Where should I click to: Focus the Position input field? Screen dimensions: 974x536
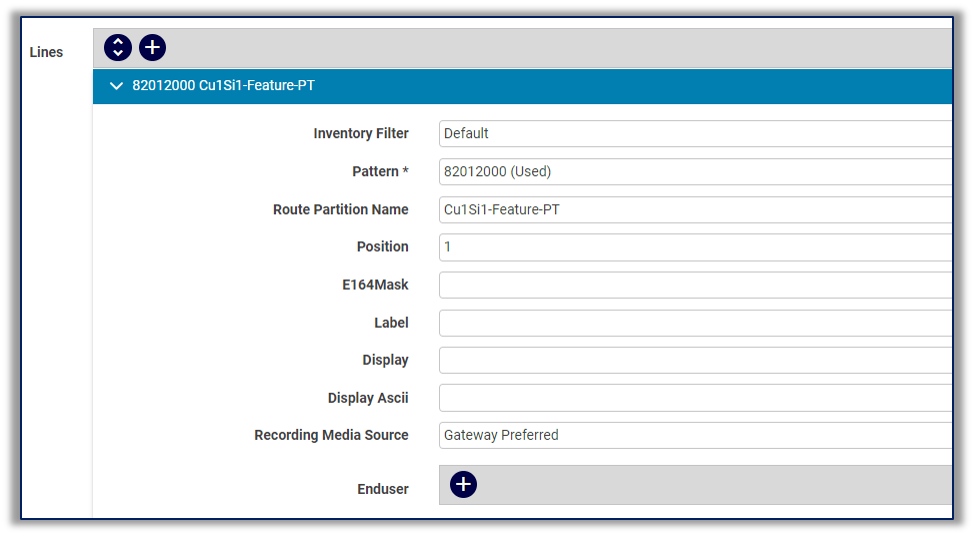pos(695,247)
